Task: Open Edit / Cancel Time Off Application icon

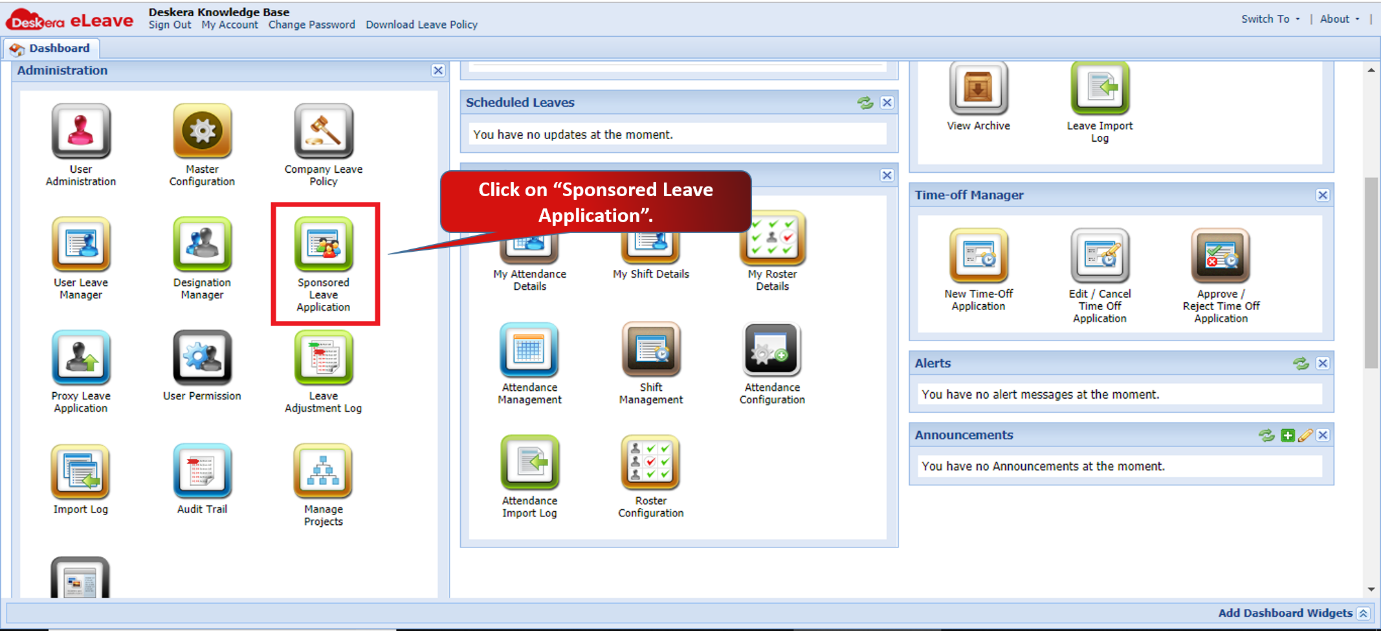Action: pos(1100,256)
